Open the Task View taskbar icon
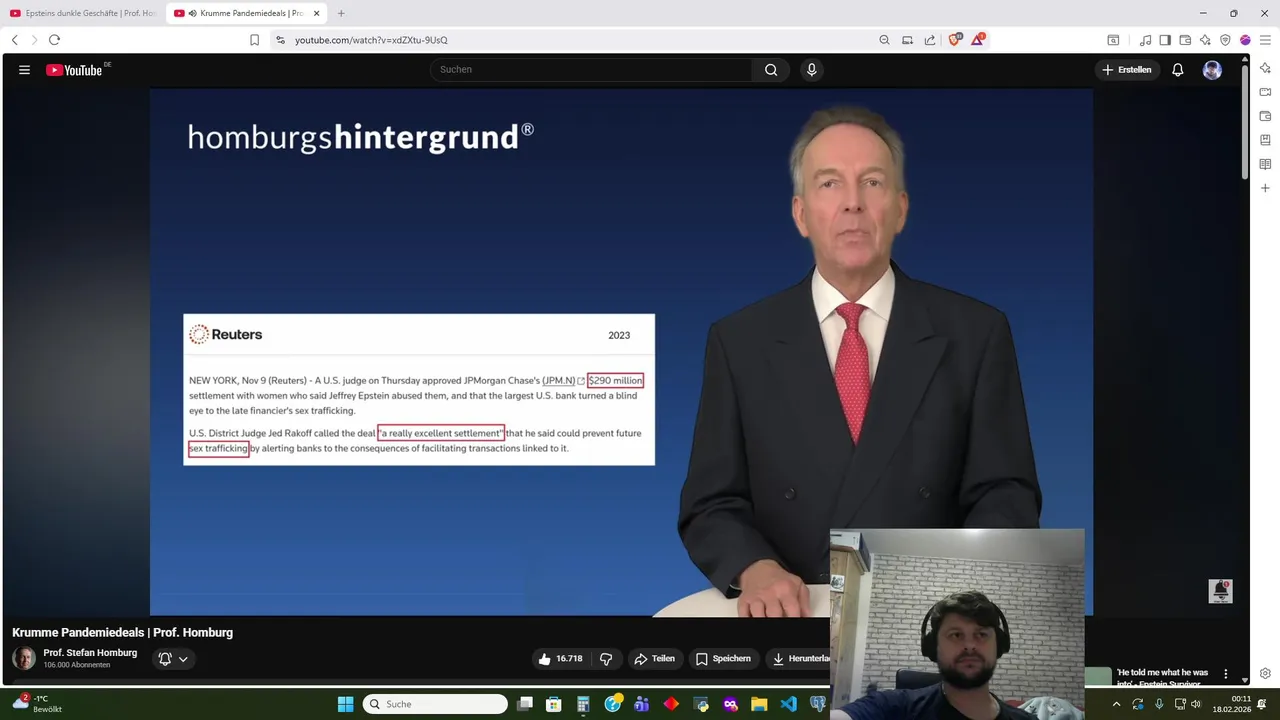Screen dimensions: 1280x720 pos(525,704)
